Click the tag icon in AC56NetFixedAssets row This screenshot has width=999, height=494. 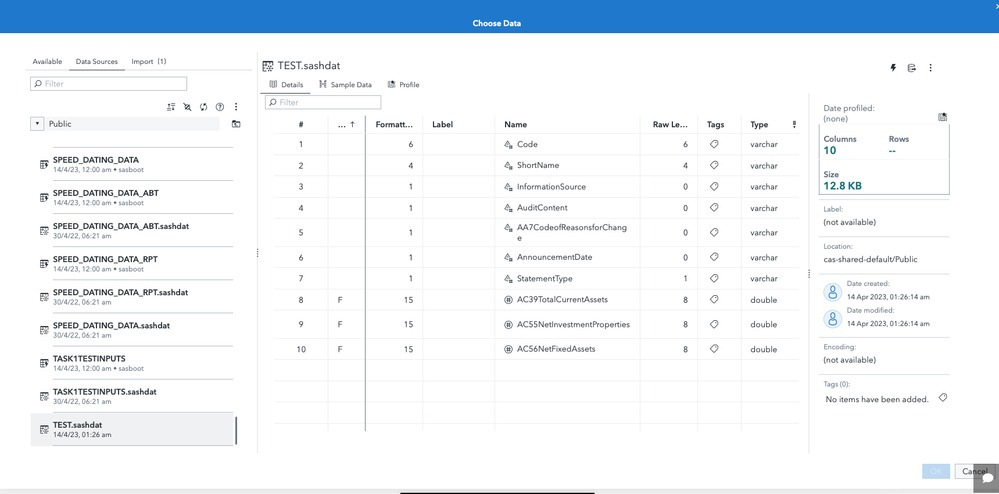click(714, 349)
